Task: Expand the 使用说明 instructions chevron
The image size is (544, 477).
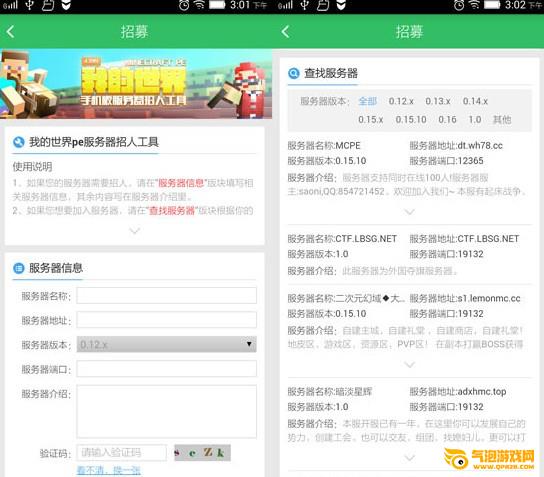Action: tap(134, 231)
